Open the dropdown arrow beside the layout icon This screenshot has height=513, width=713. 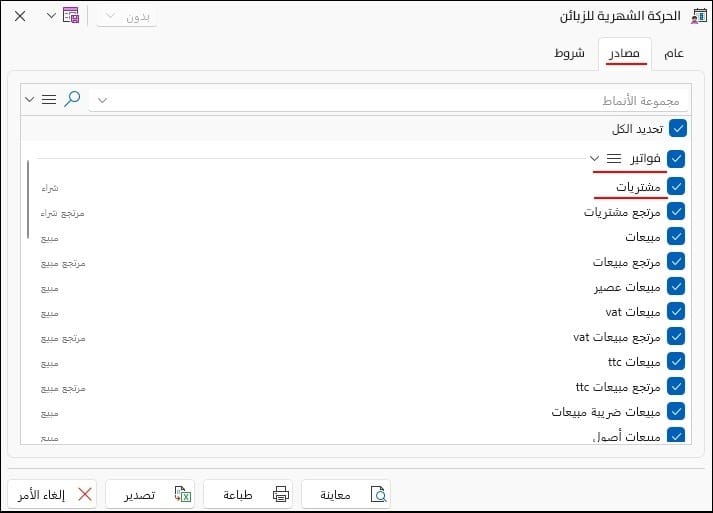[51, 16]
